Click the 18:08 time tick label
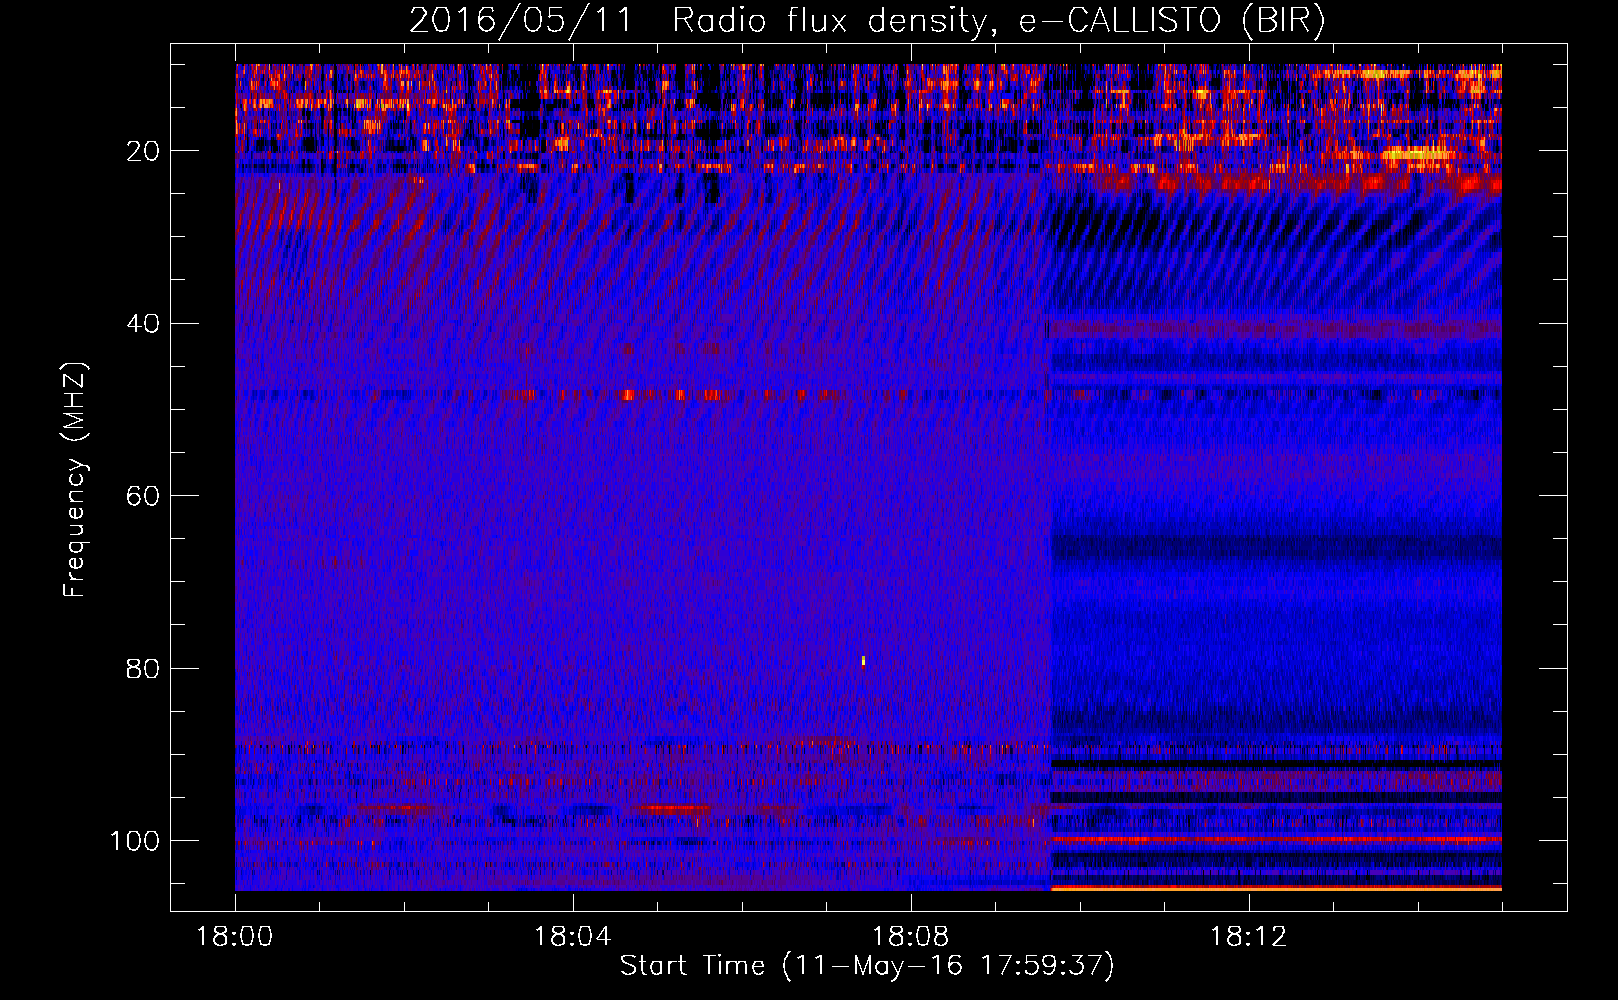 pos(910,937)
